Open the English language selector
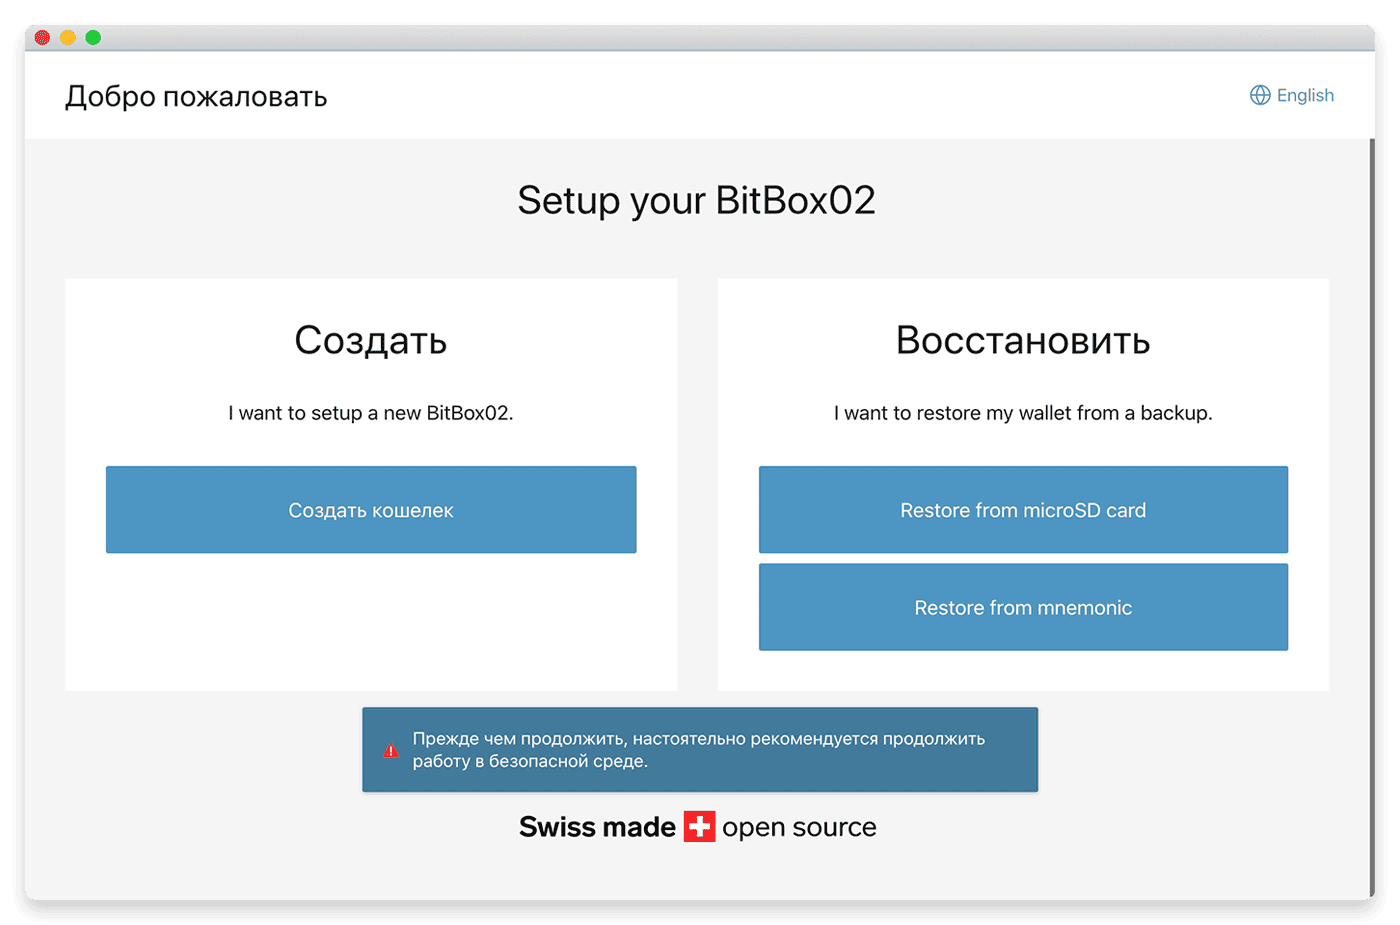This screenshot has height=925, width=1400. [1292, 95]
